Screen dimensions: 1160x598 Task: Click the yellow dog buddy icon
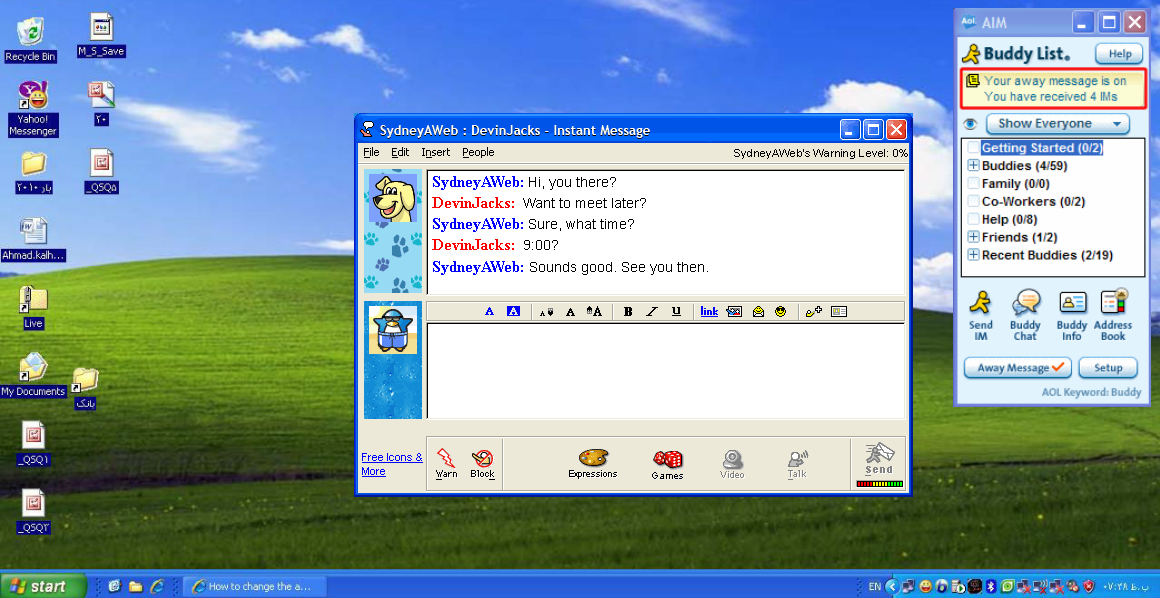pyautogui.click(x=393, y=198)
